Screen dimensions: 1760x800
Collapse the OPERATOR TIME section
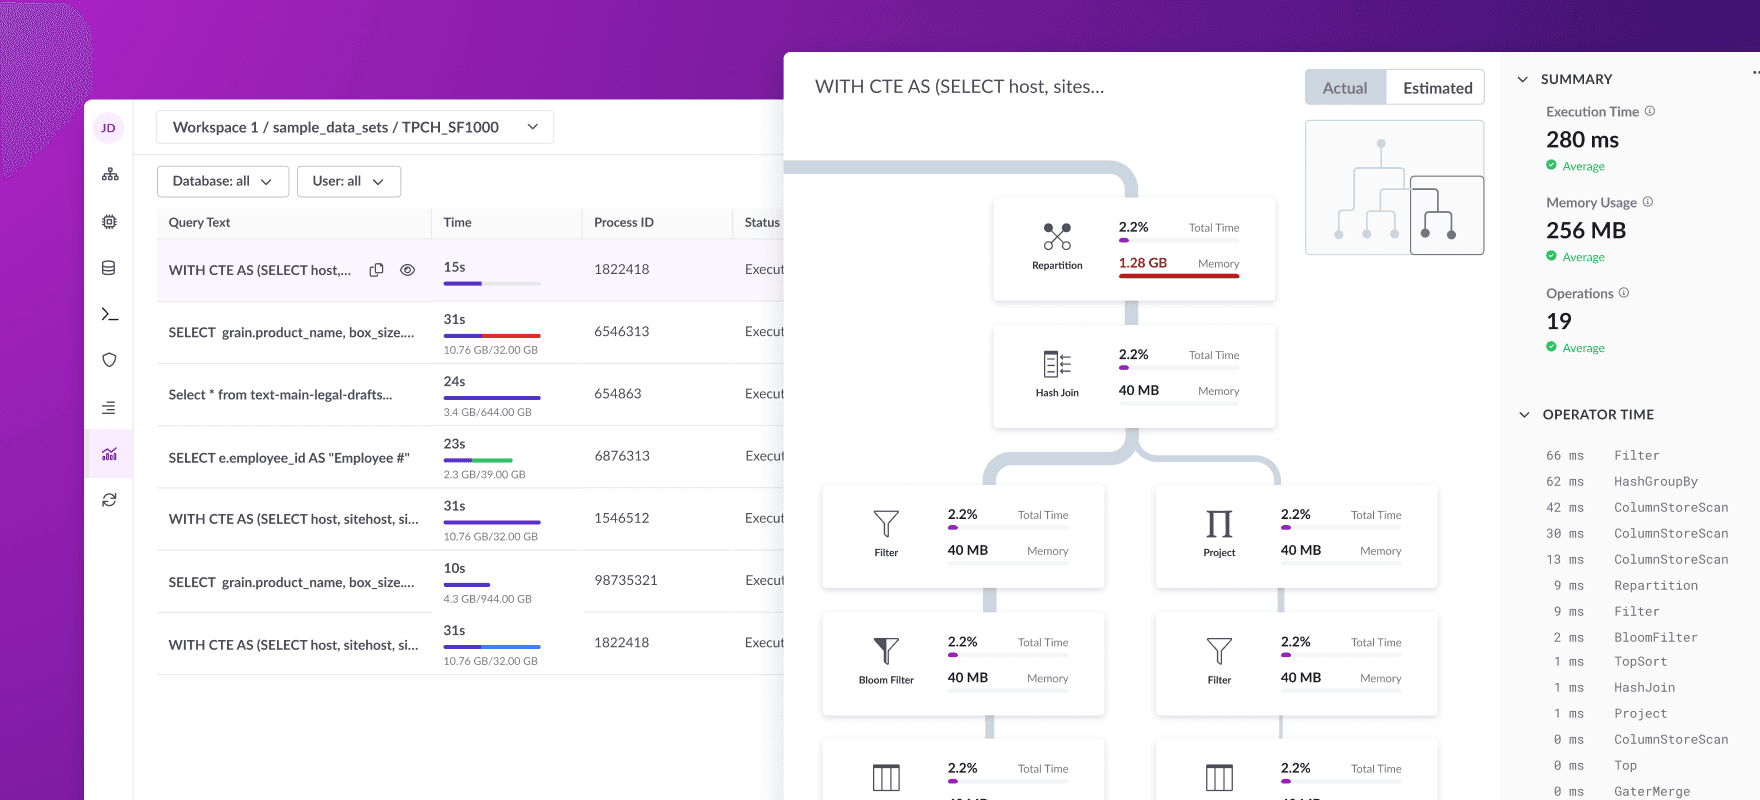coord(1524,414)
